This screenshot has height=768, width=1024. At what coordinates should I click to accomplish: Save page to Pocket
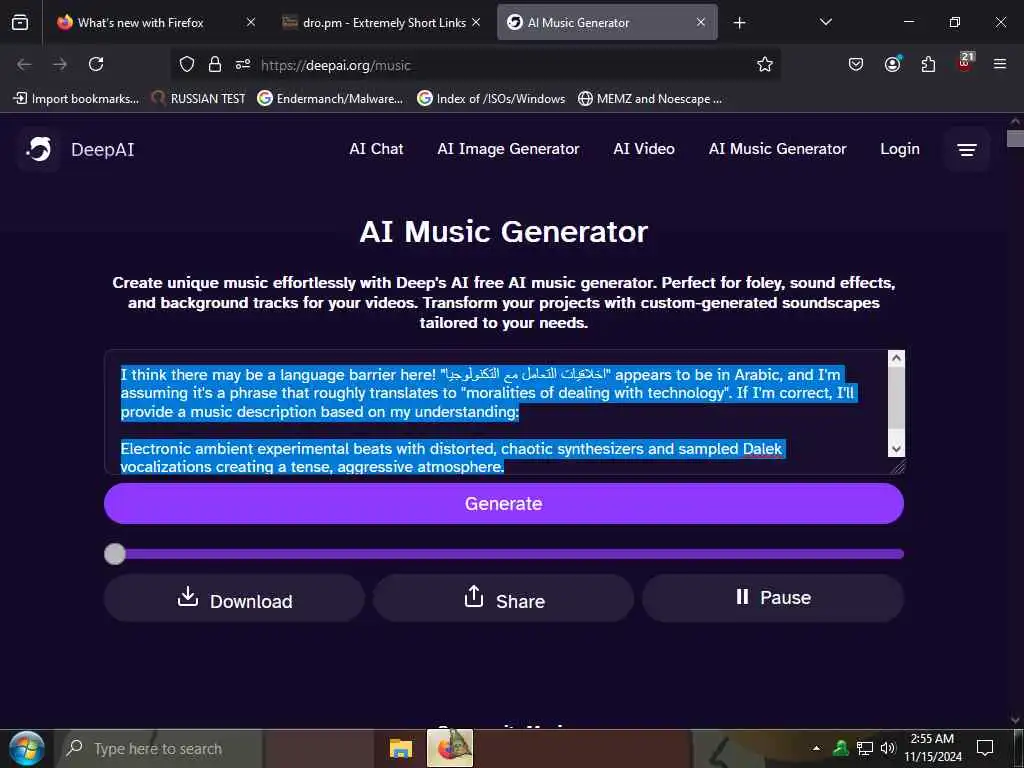tap(856, 64)
